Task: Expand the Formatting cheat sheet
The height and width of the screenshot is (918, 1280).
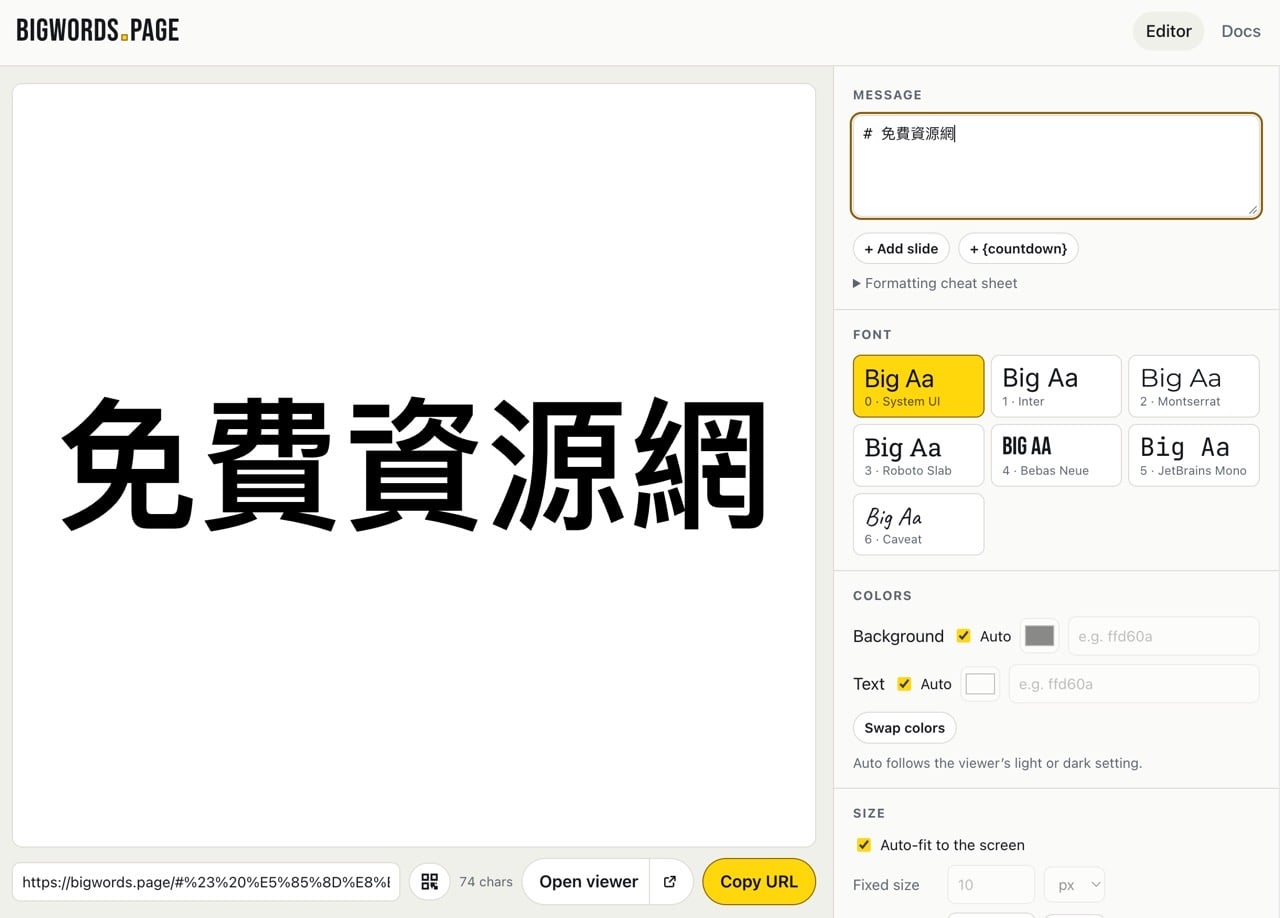Action: tap(935, 283)
